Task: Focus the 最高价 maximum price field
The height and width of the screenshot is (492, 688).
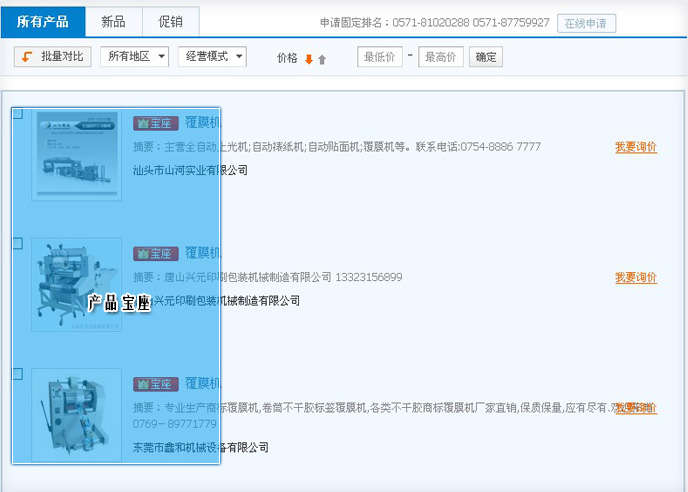Action: [440, 57]
